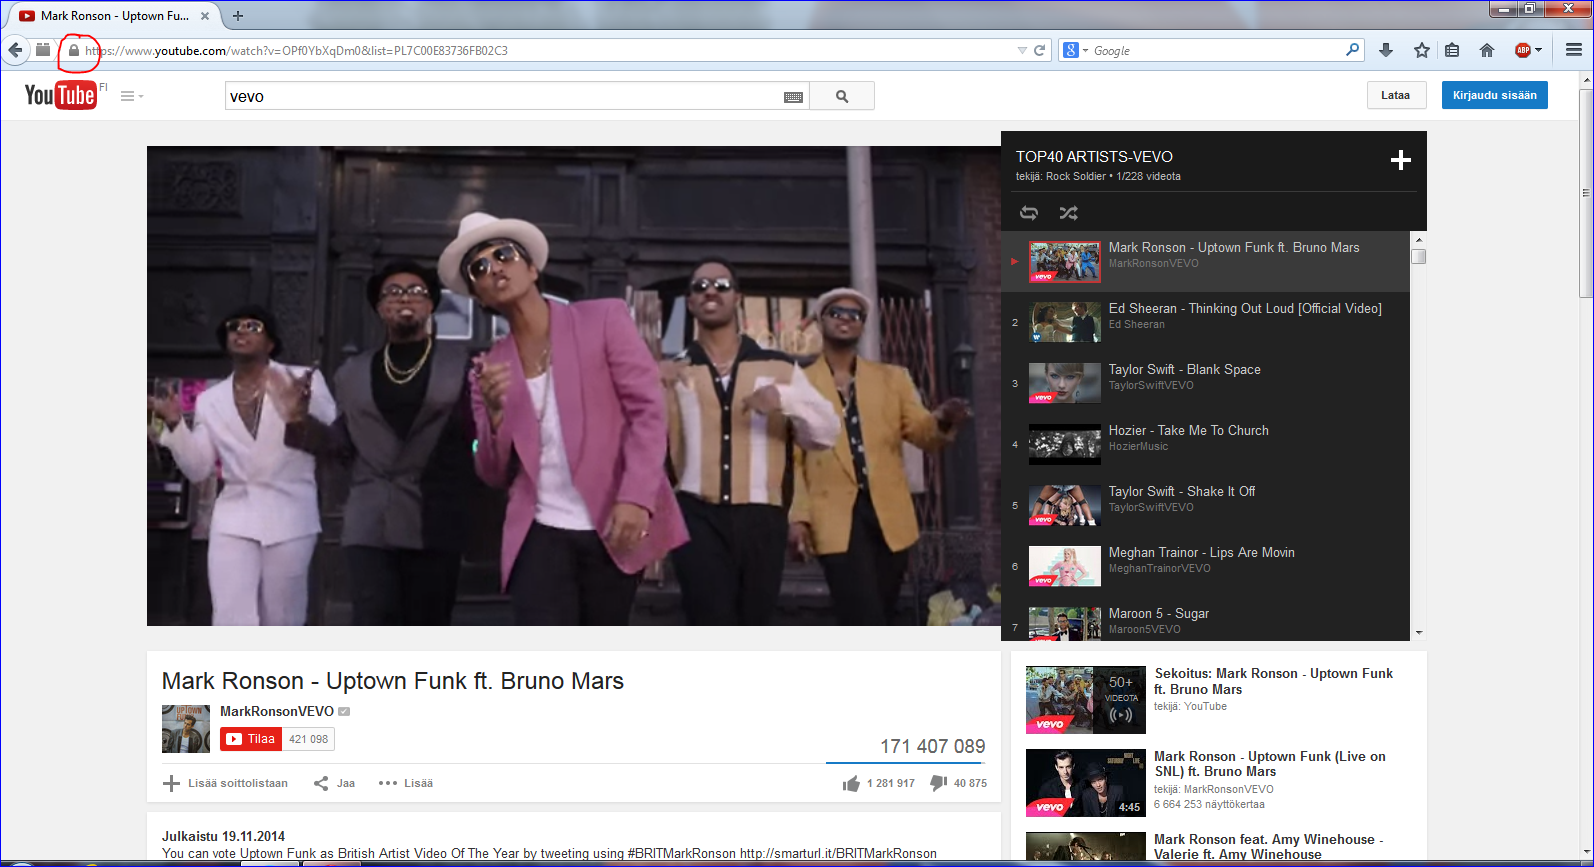This screenshot has height=867, width=1594.
Task: Click the playlist scrollbar thumb
Action: coord(1418,256)
